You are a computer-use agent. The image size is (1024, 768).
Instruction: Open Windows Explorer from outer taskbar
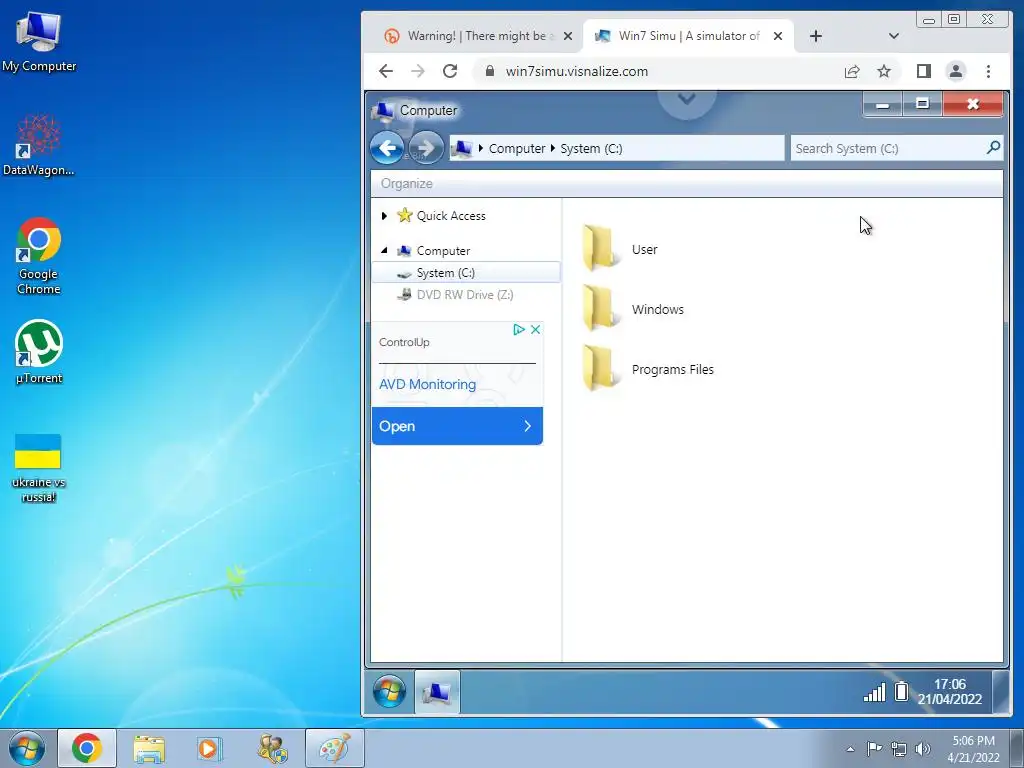(149, 748)
